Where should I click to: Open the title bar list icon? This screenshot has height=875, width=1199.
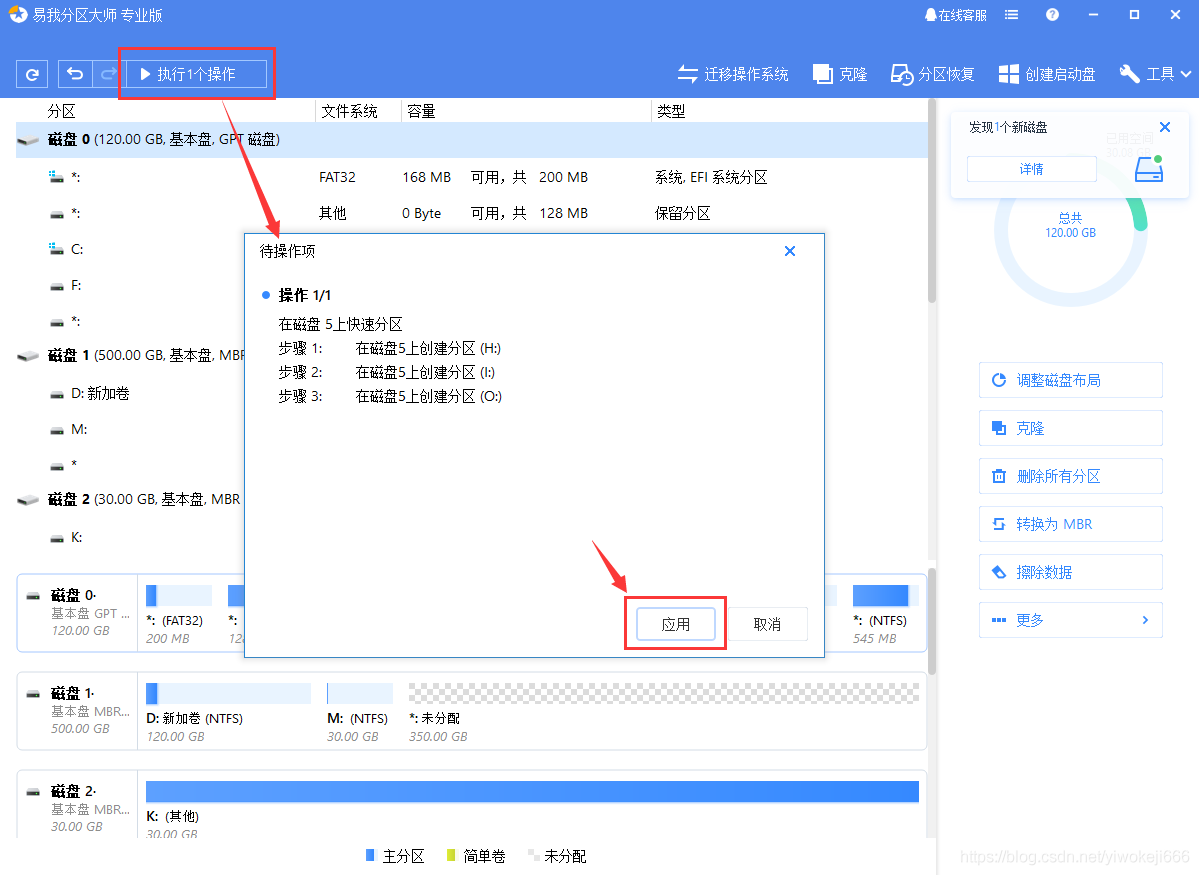1011,14
